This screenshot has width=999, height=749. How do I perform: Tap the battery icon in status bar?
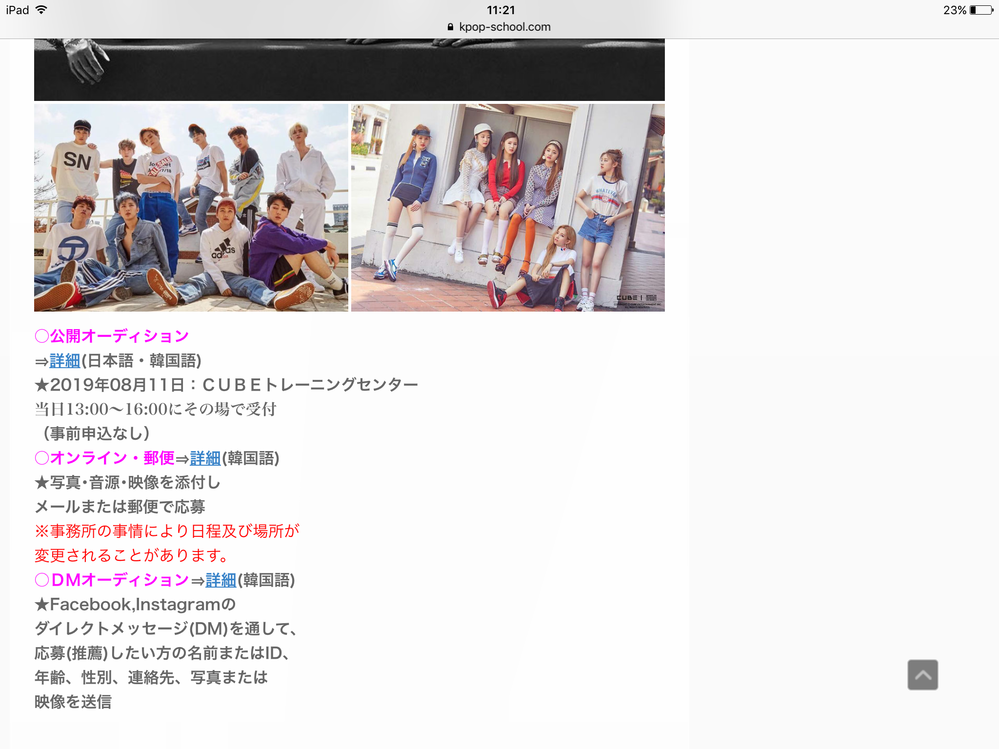click(981, 10)
